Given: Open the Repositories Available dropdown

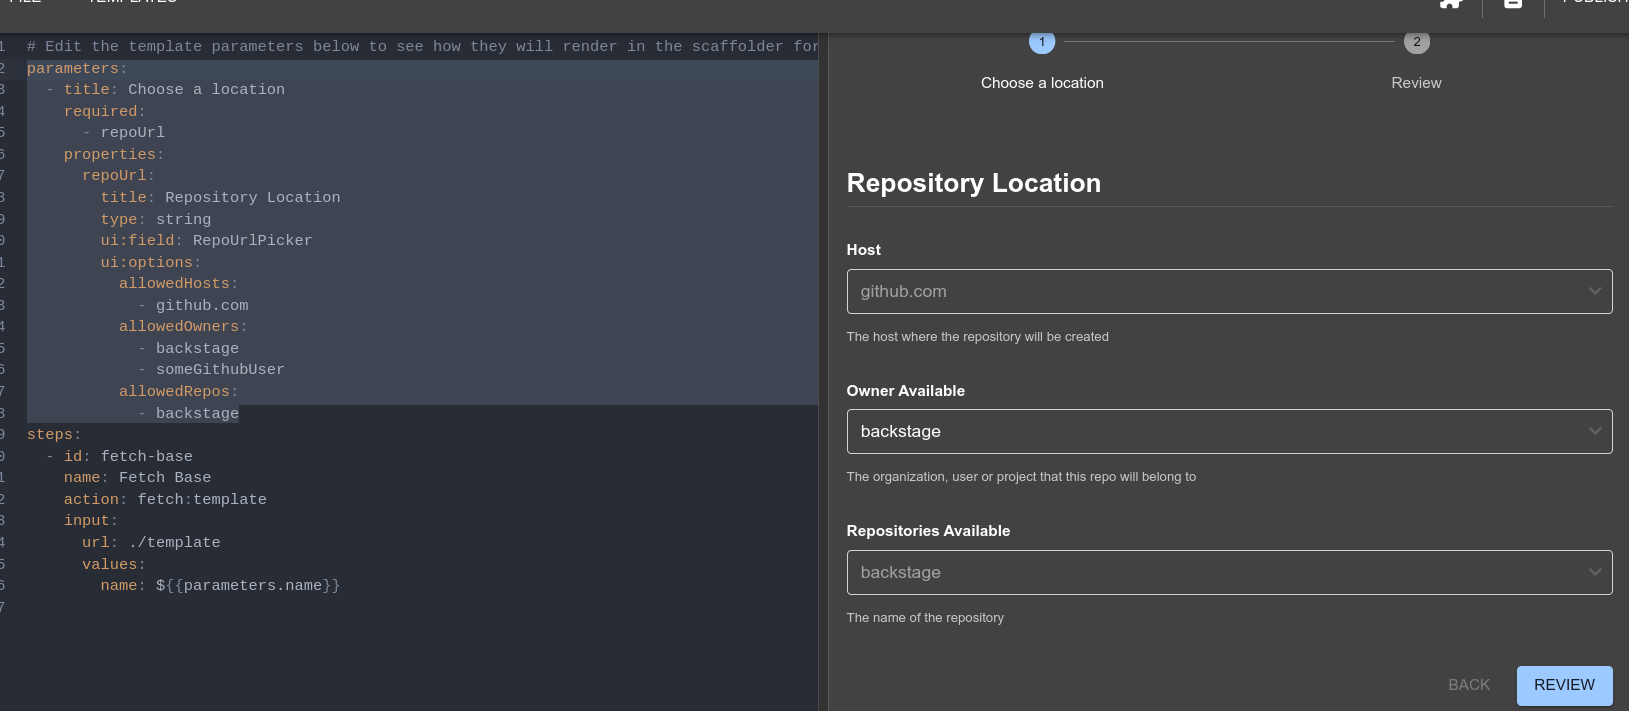Looking at the screenshot, I should click(x=1228, y=572).
